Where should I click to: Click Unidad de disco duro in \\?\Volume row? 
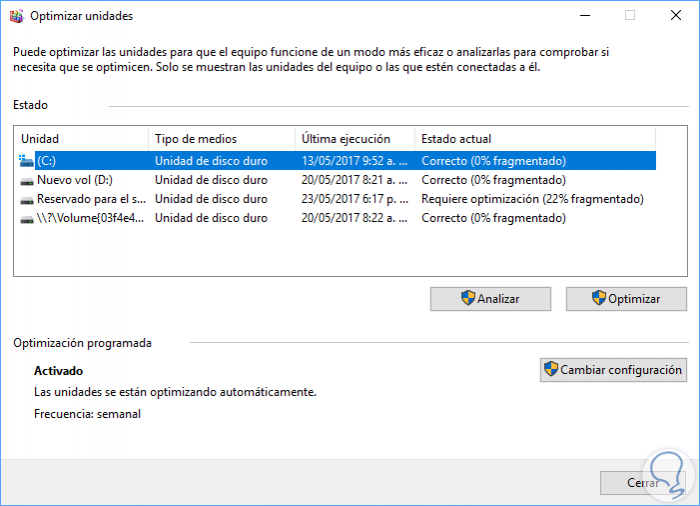[211, 218]
